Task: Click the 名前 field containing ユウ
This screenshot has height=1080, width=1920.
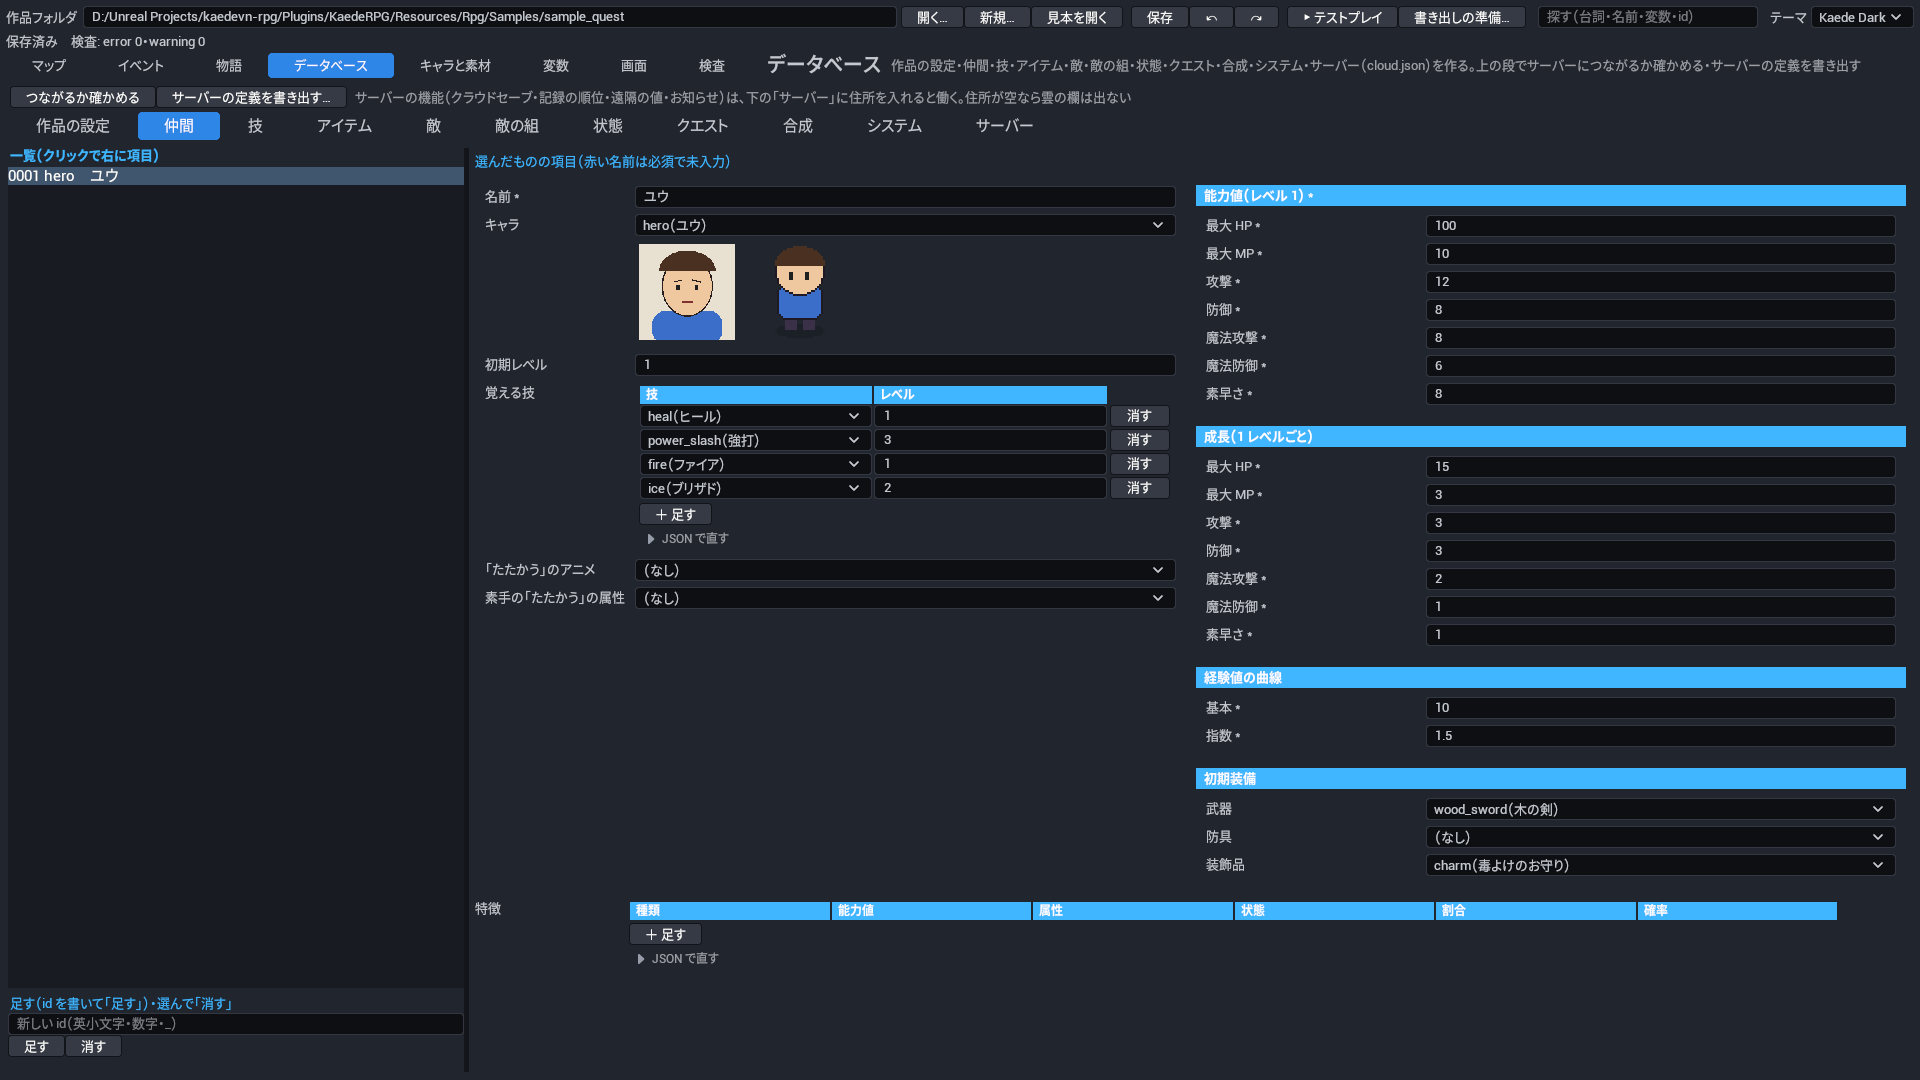Action: click(x=905, y=197)
